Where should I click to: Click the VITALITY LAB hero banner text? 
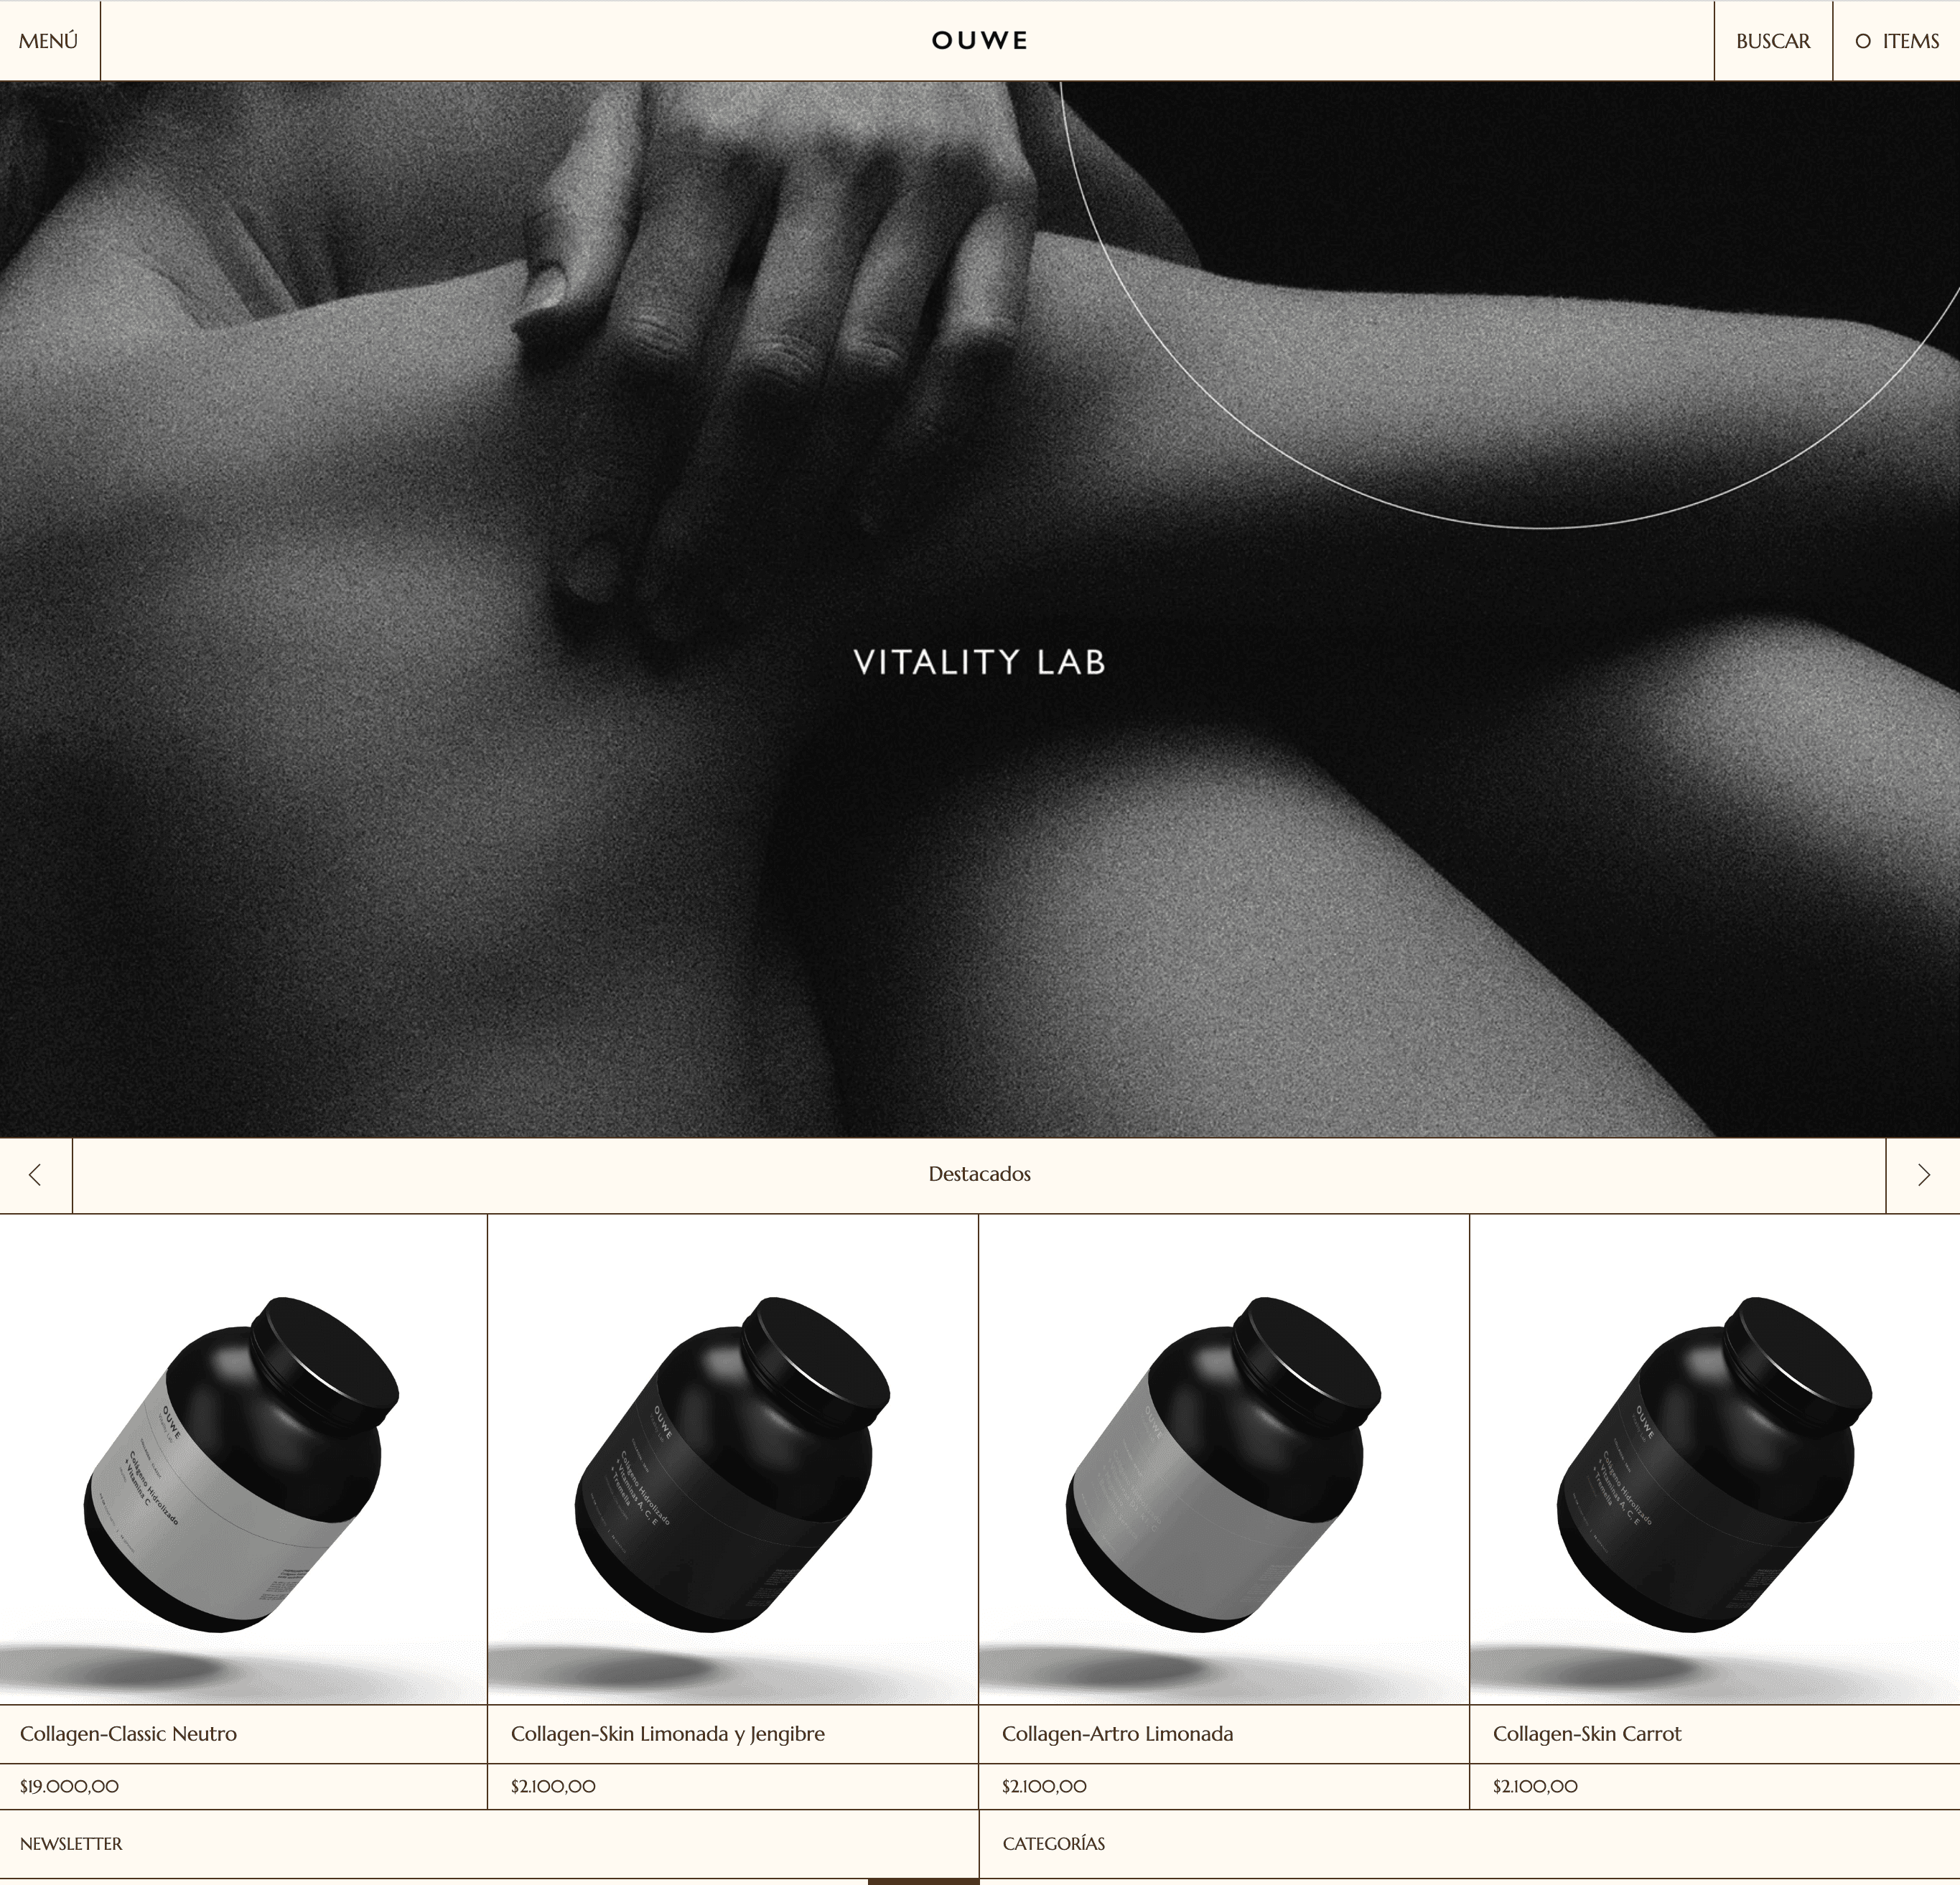(x=980, y=662)
